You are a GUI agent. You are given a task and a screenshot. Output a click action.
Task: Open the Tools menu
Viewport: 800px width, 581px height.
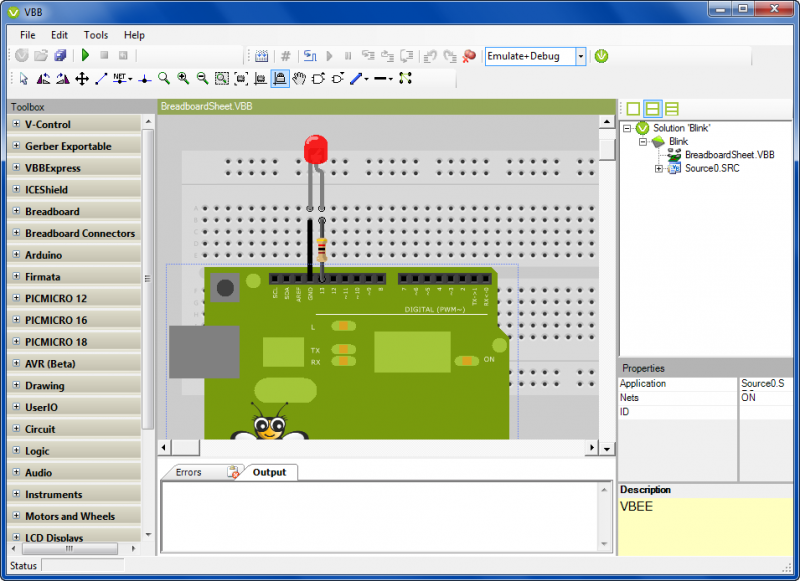point(96,35)
